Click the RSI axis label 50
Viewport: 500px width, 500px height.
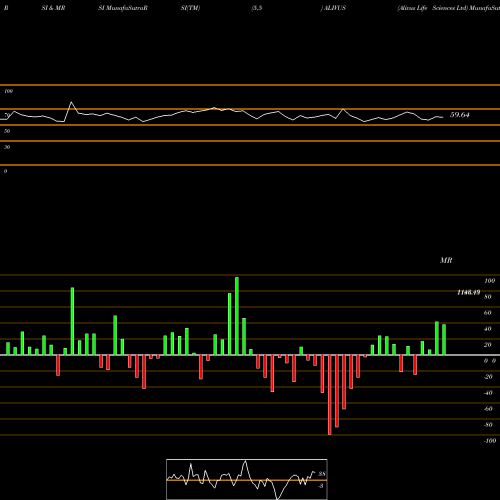coord(7,131)
